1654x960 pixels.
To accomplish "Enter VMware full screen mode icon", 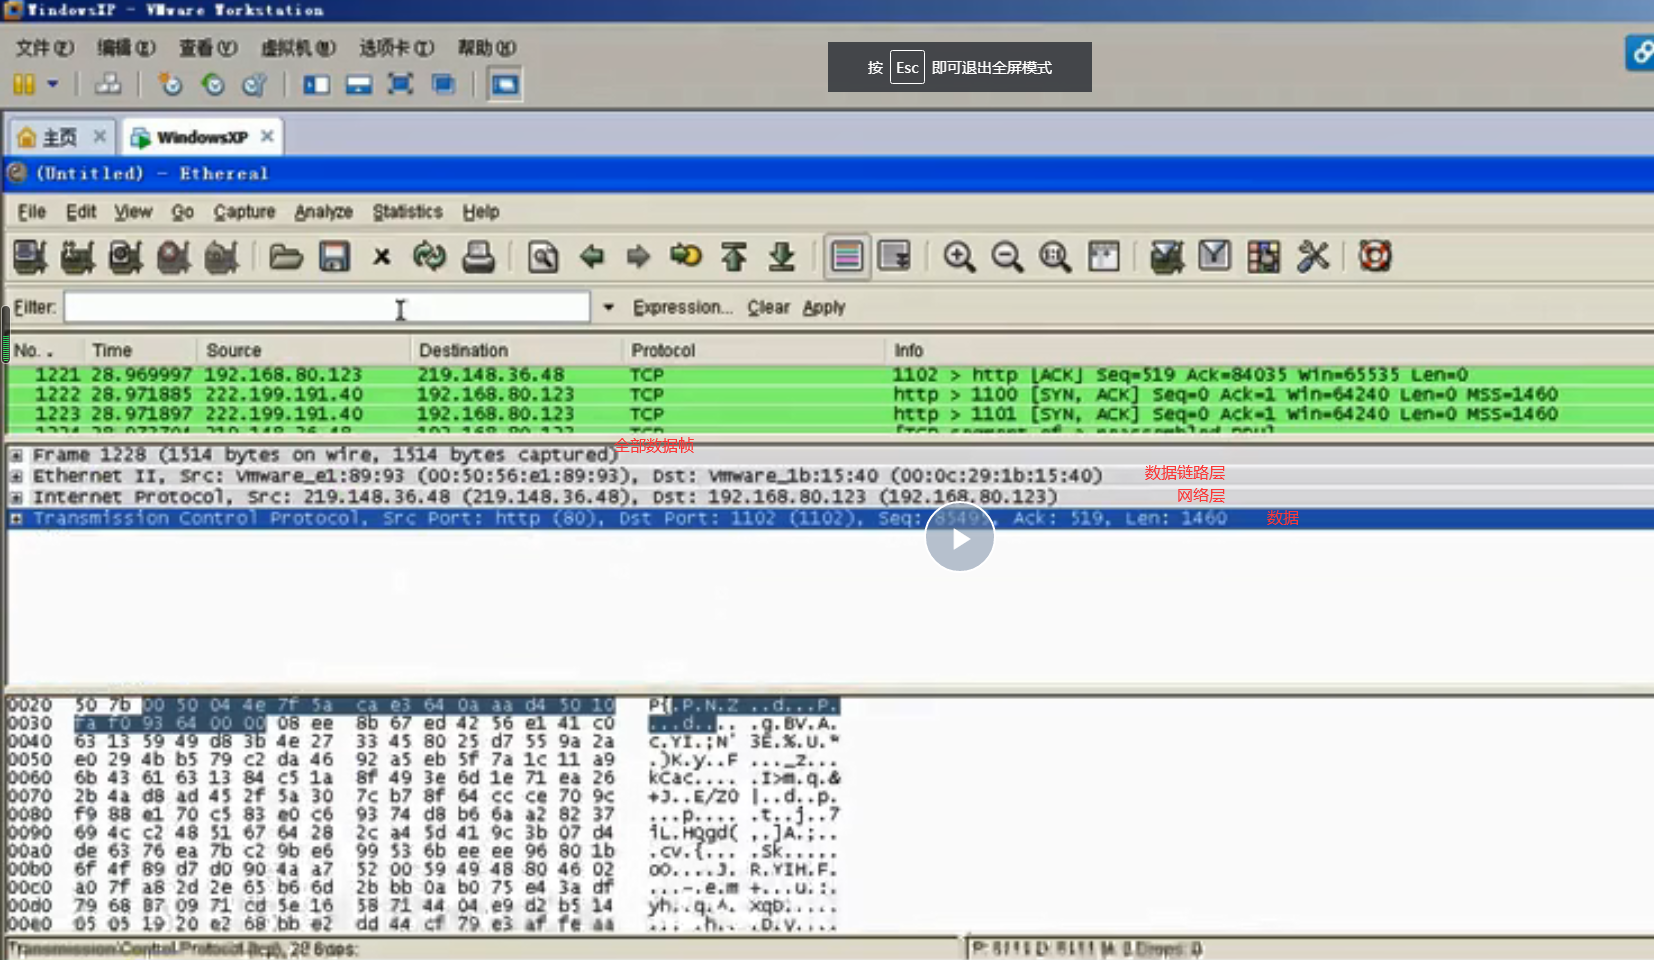I will click(x=401, y=85).
